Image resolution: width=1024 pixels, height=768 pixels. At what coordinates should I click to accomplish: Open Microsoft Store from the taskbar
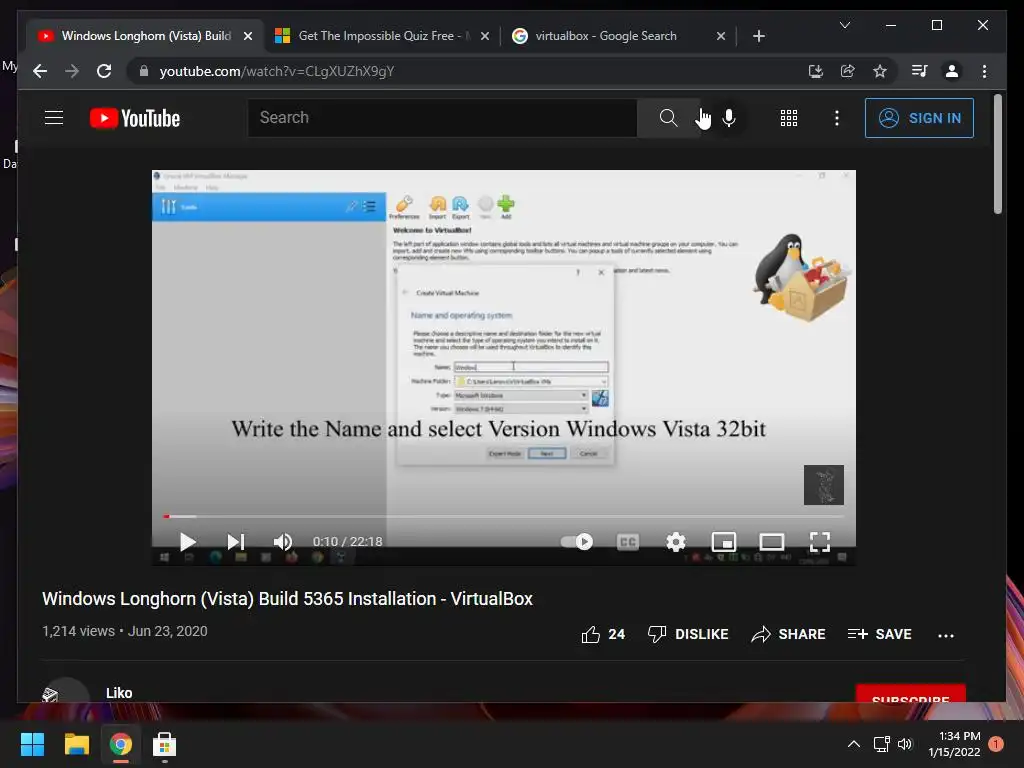(x=164, y=744)
